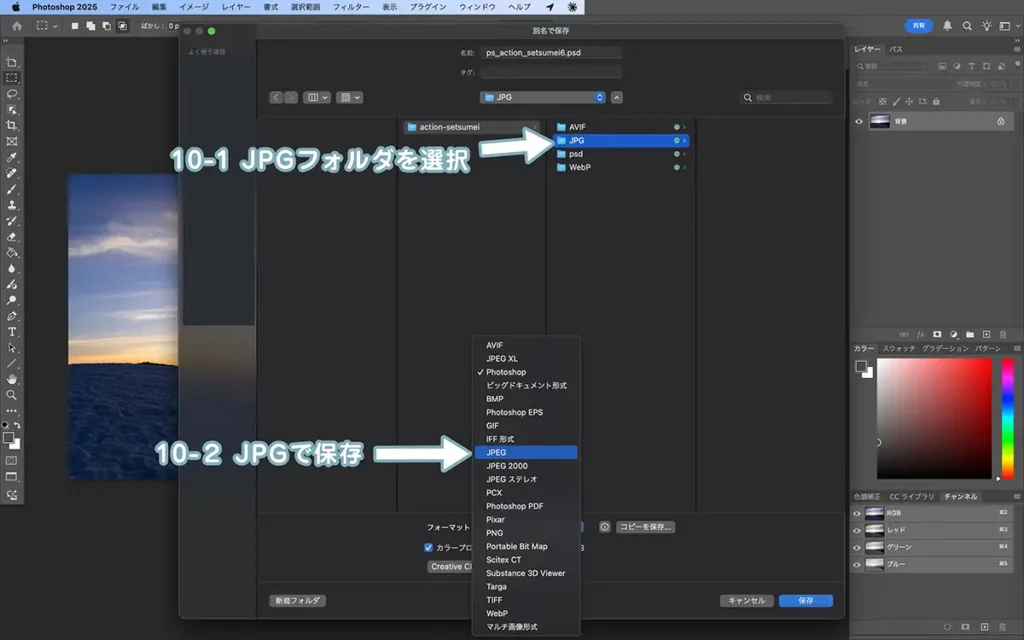The height and width of the screenshot is (640, 1024).
Task: Select the Lasso tool
Action: 12,93
